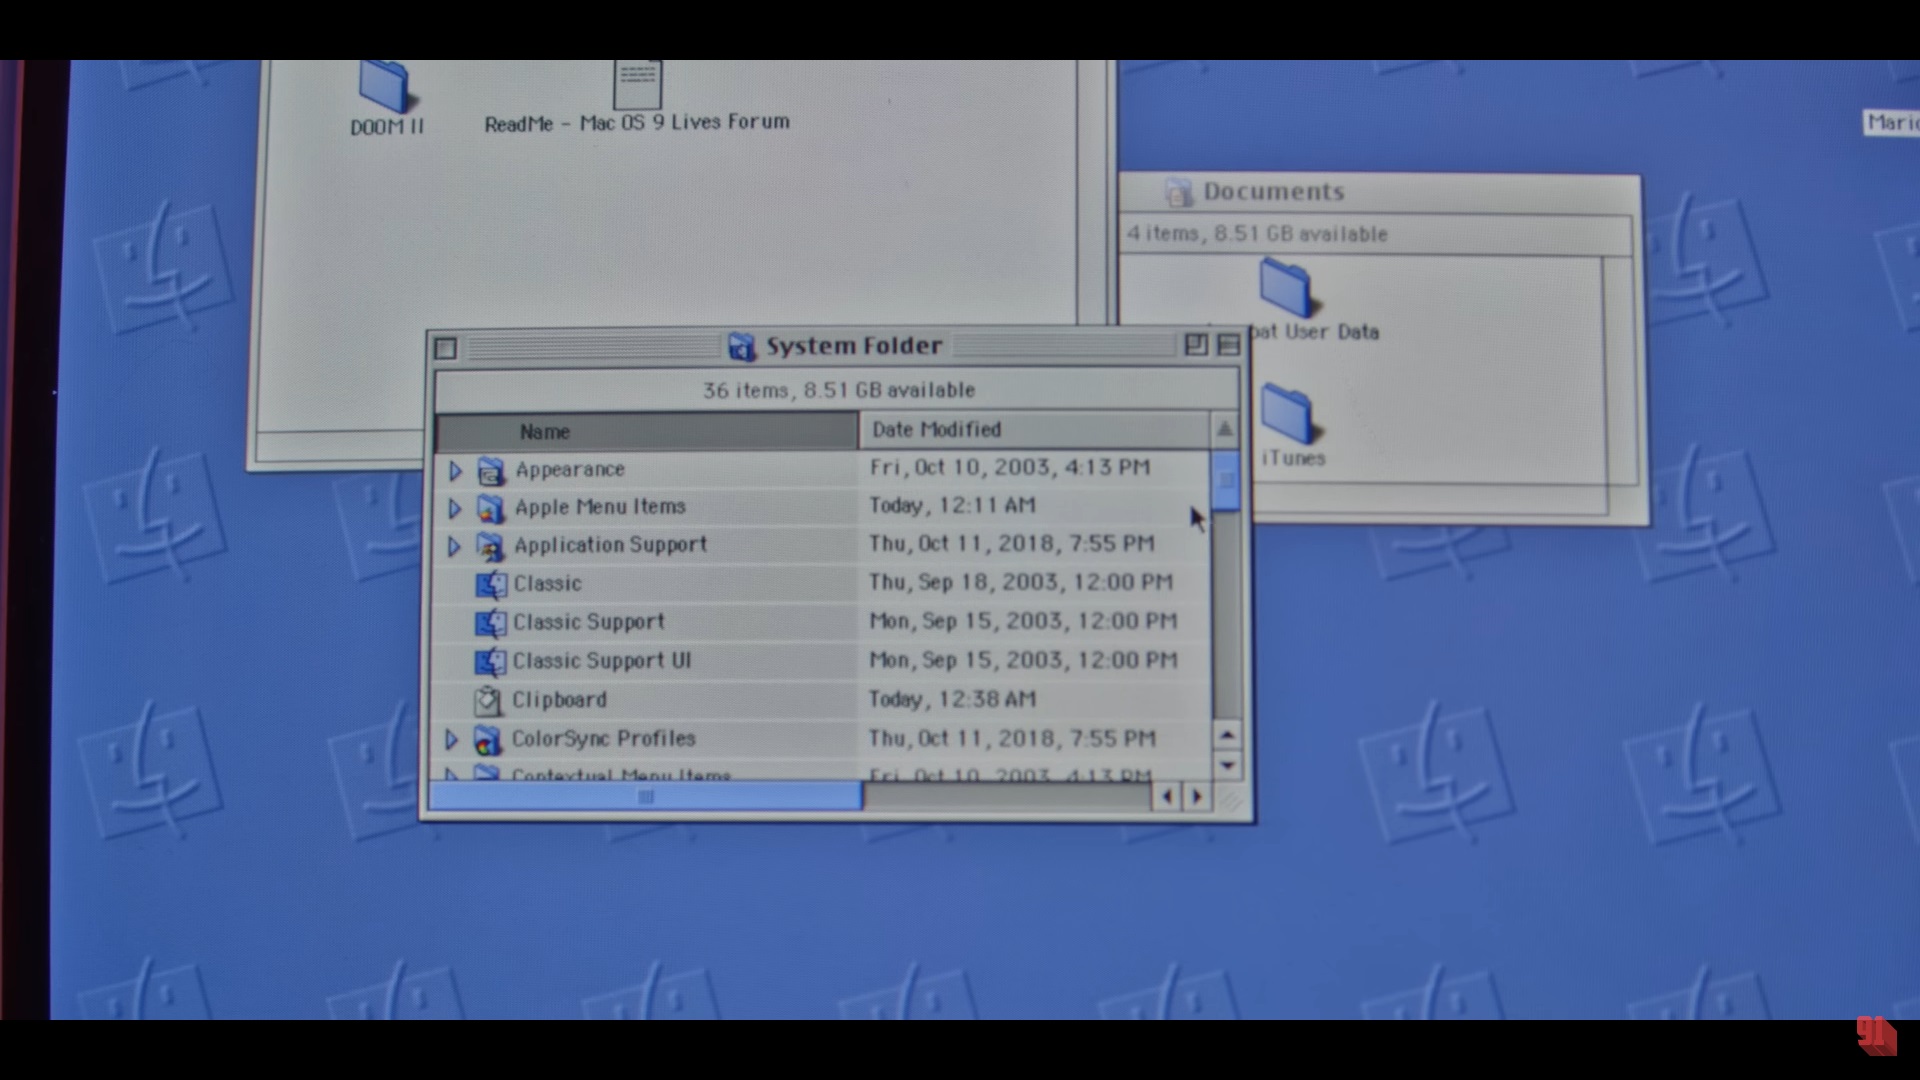Viewport: 1920px width, 1080px height.
Task: Open the ReadMe Mac OS 9 Lives document
Action: [637, 86]
